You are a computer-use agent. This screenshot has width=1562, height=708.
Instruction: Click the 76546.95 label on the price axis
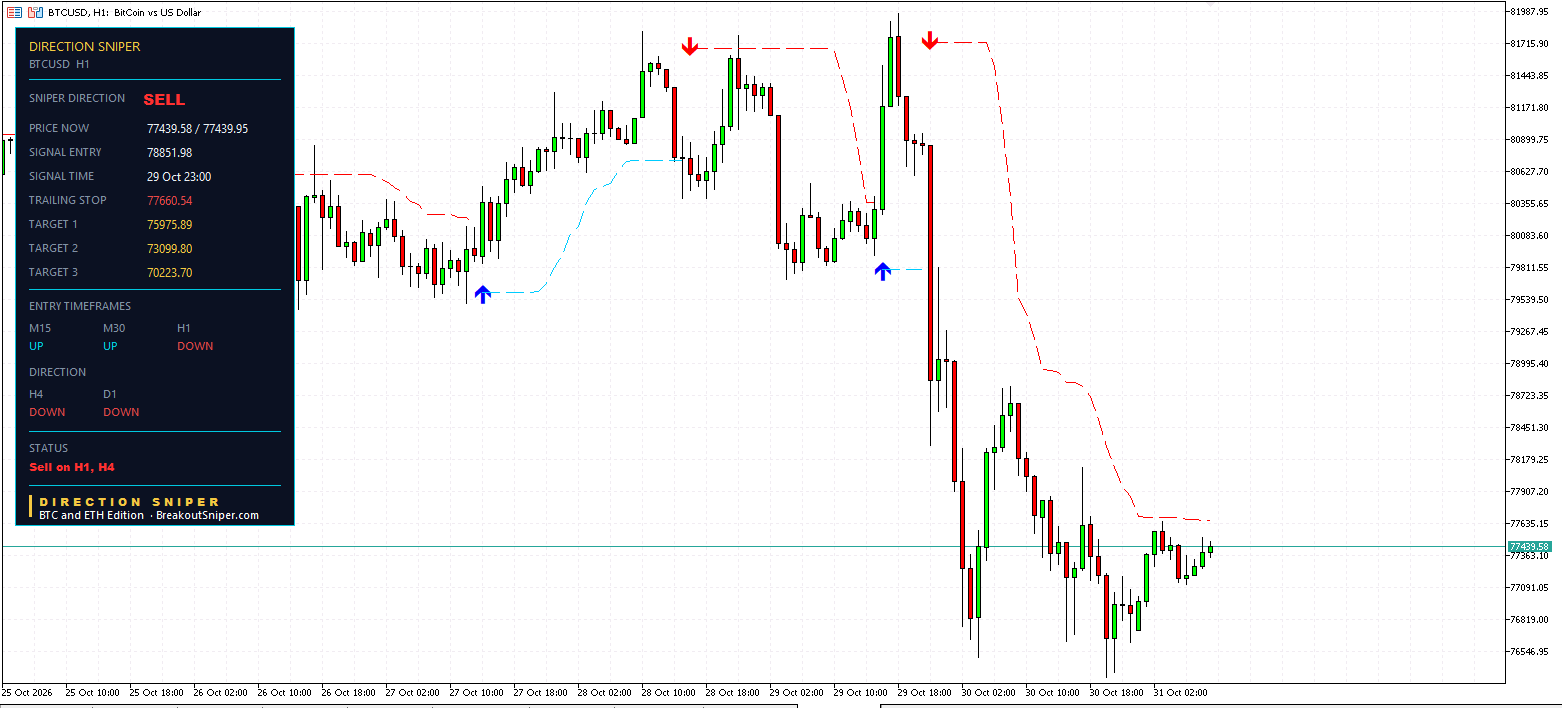1530,652
